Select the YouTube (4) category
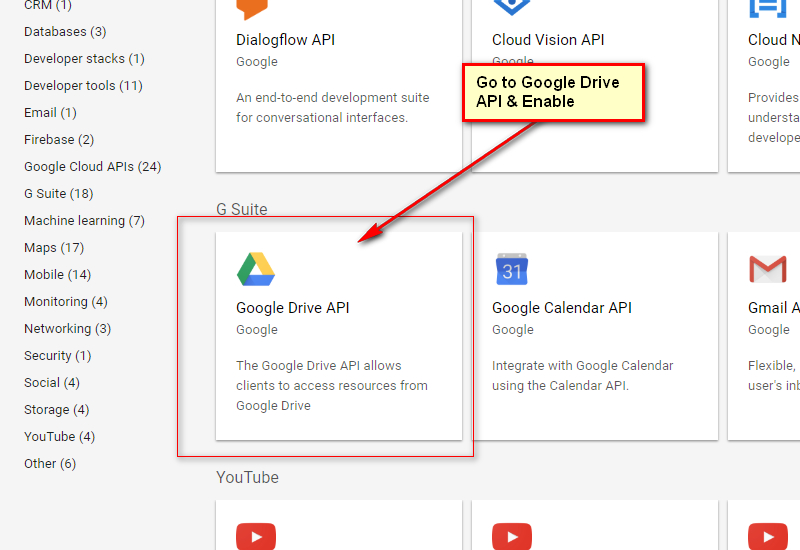Viewport: 800px width, 550px height. [60, 437]
